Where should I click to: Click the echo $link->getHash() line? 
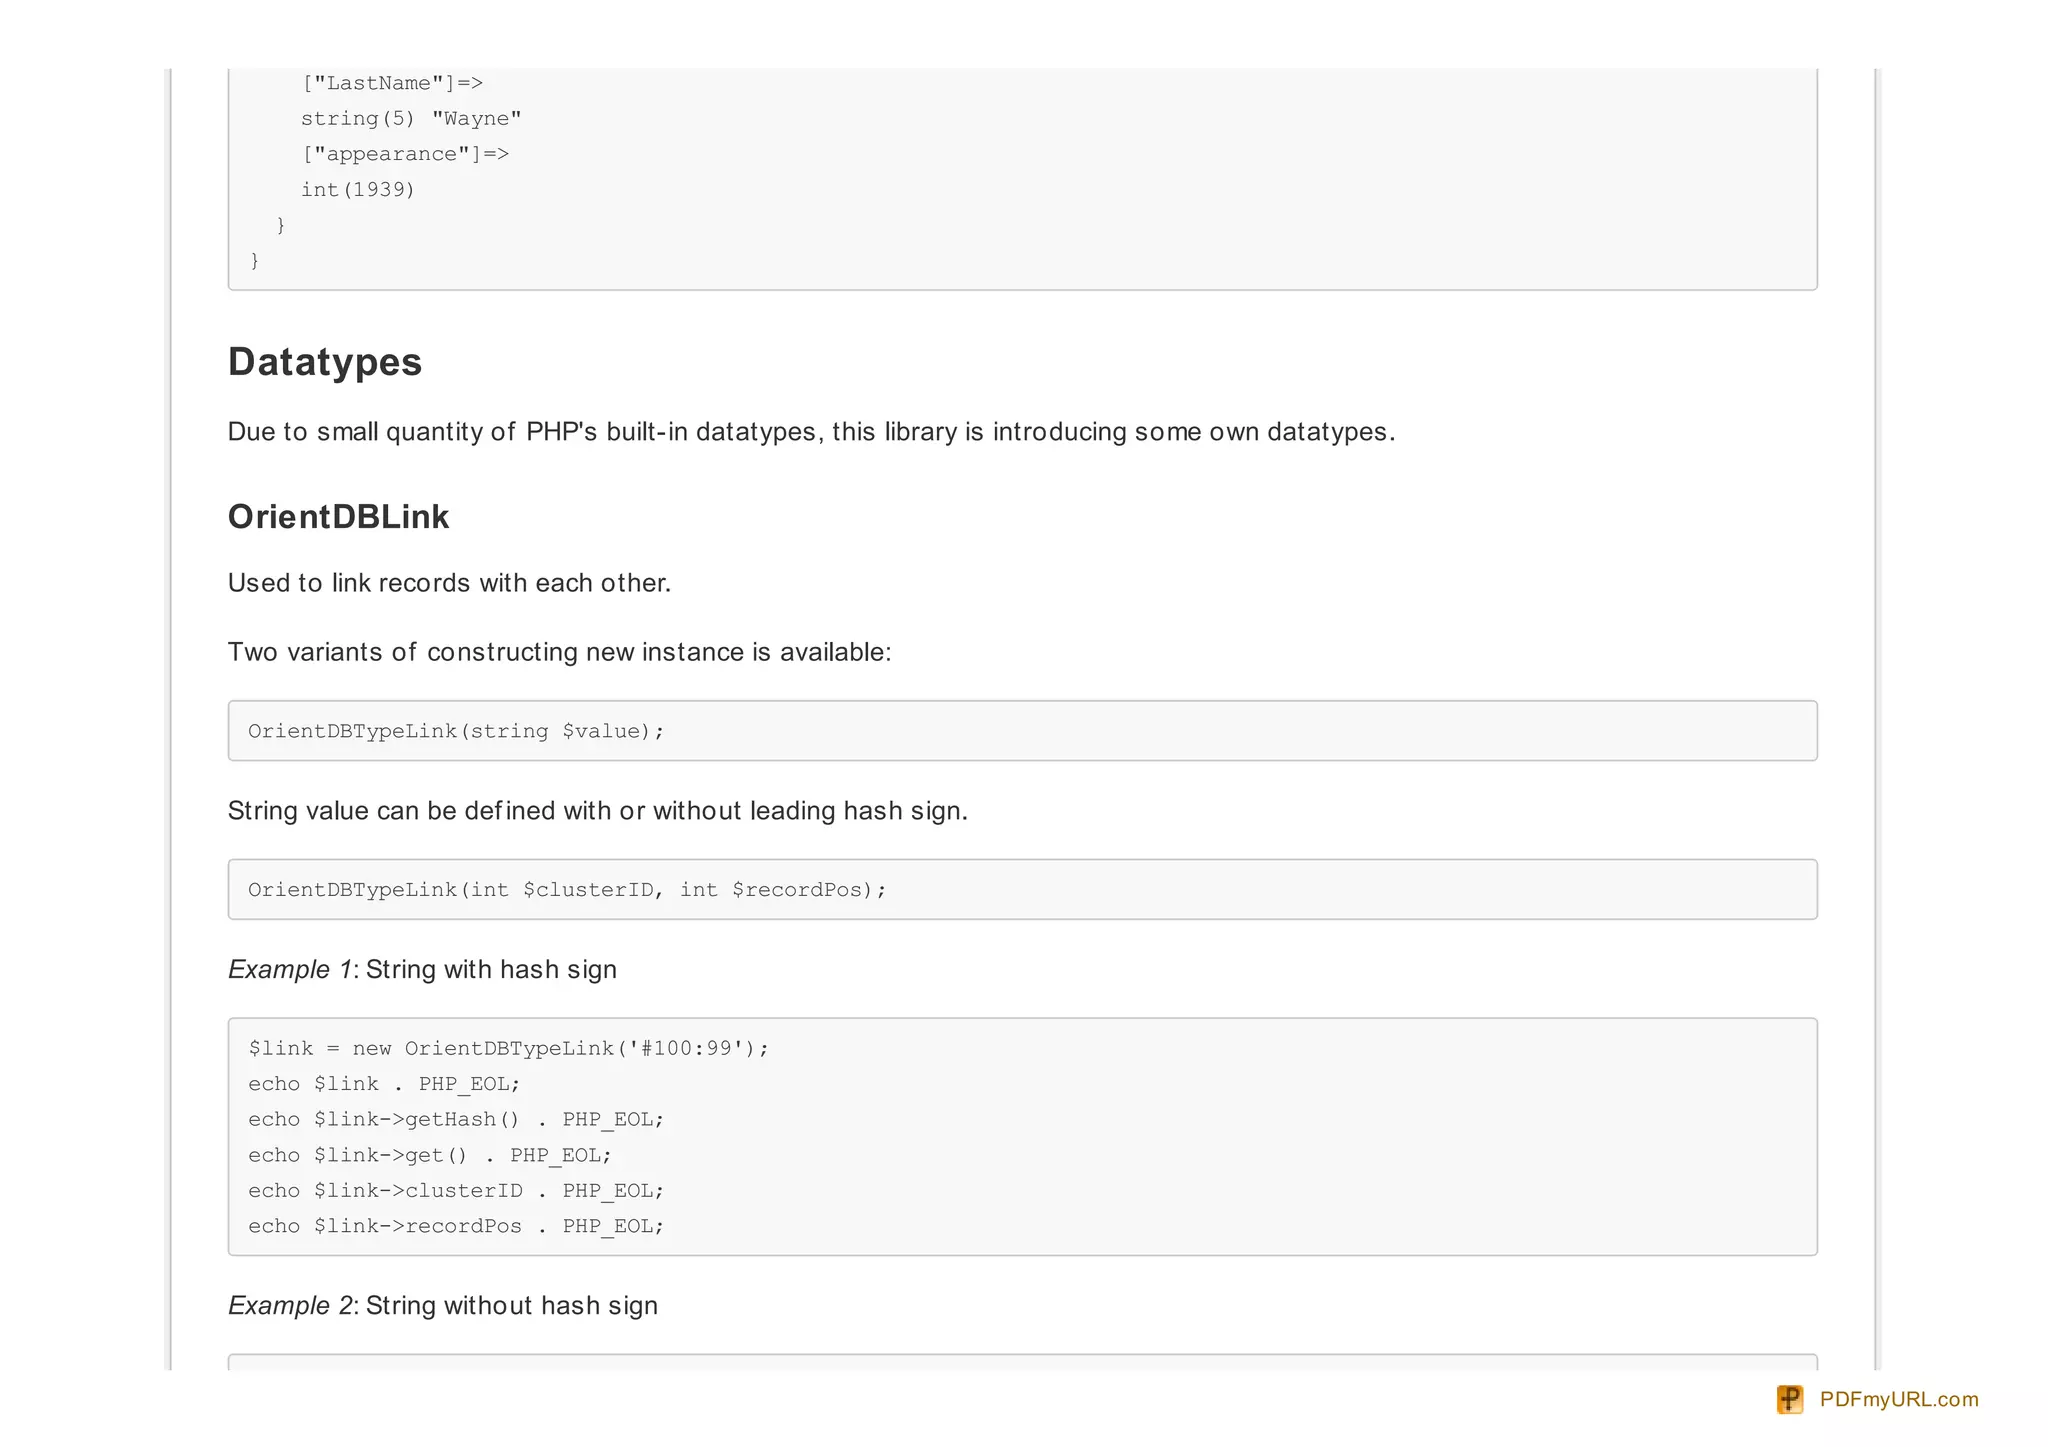click(456, 1119)
